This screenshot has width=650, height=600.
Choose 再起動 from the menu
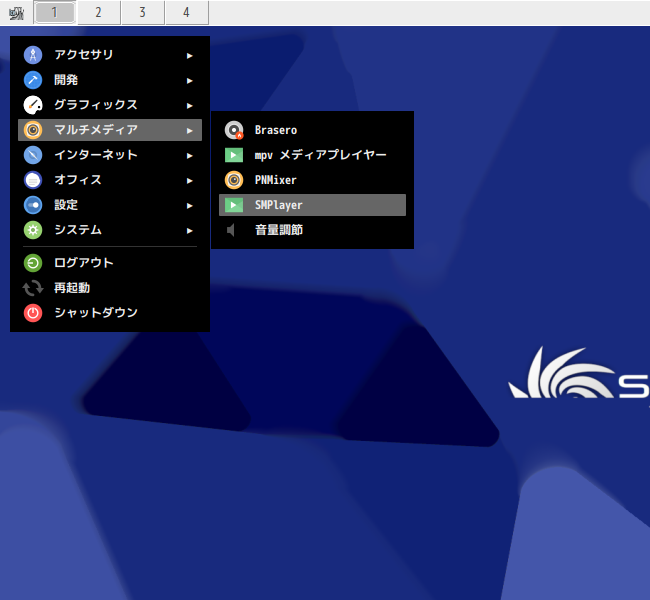110,288
